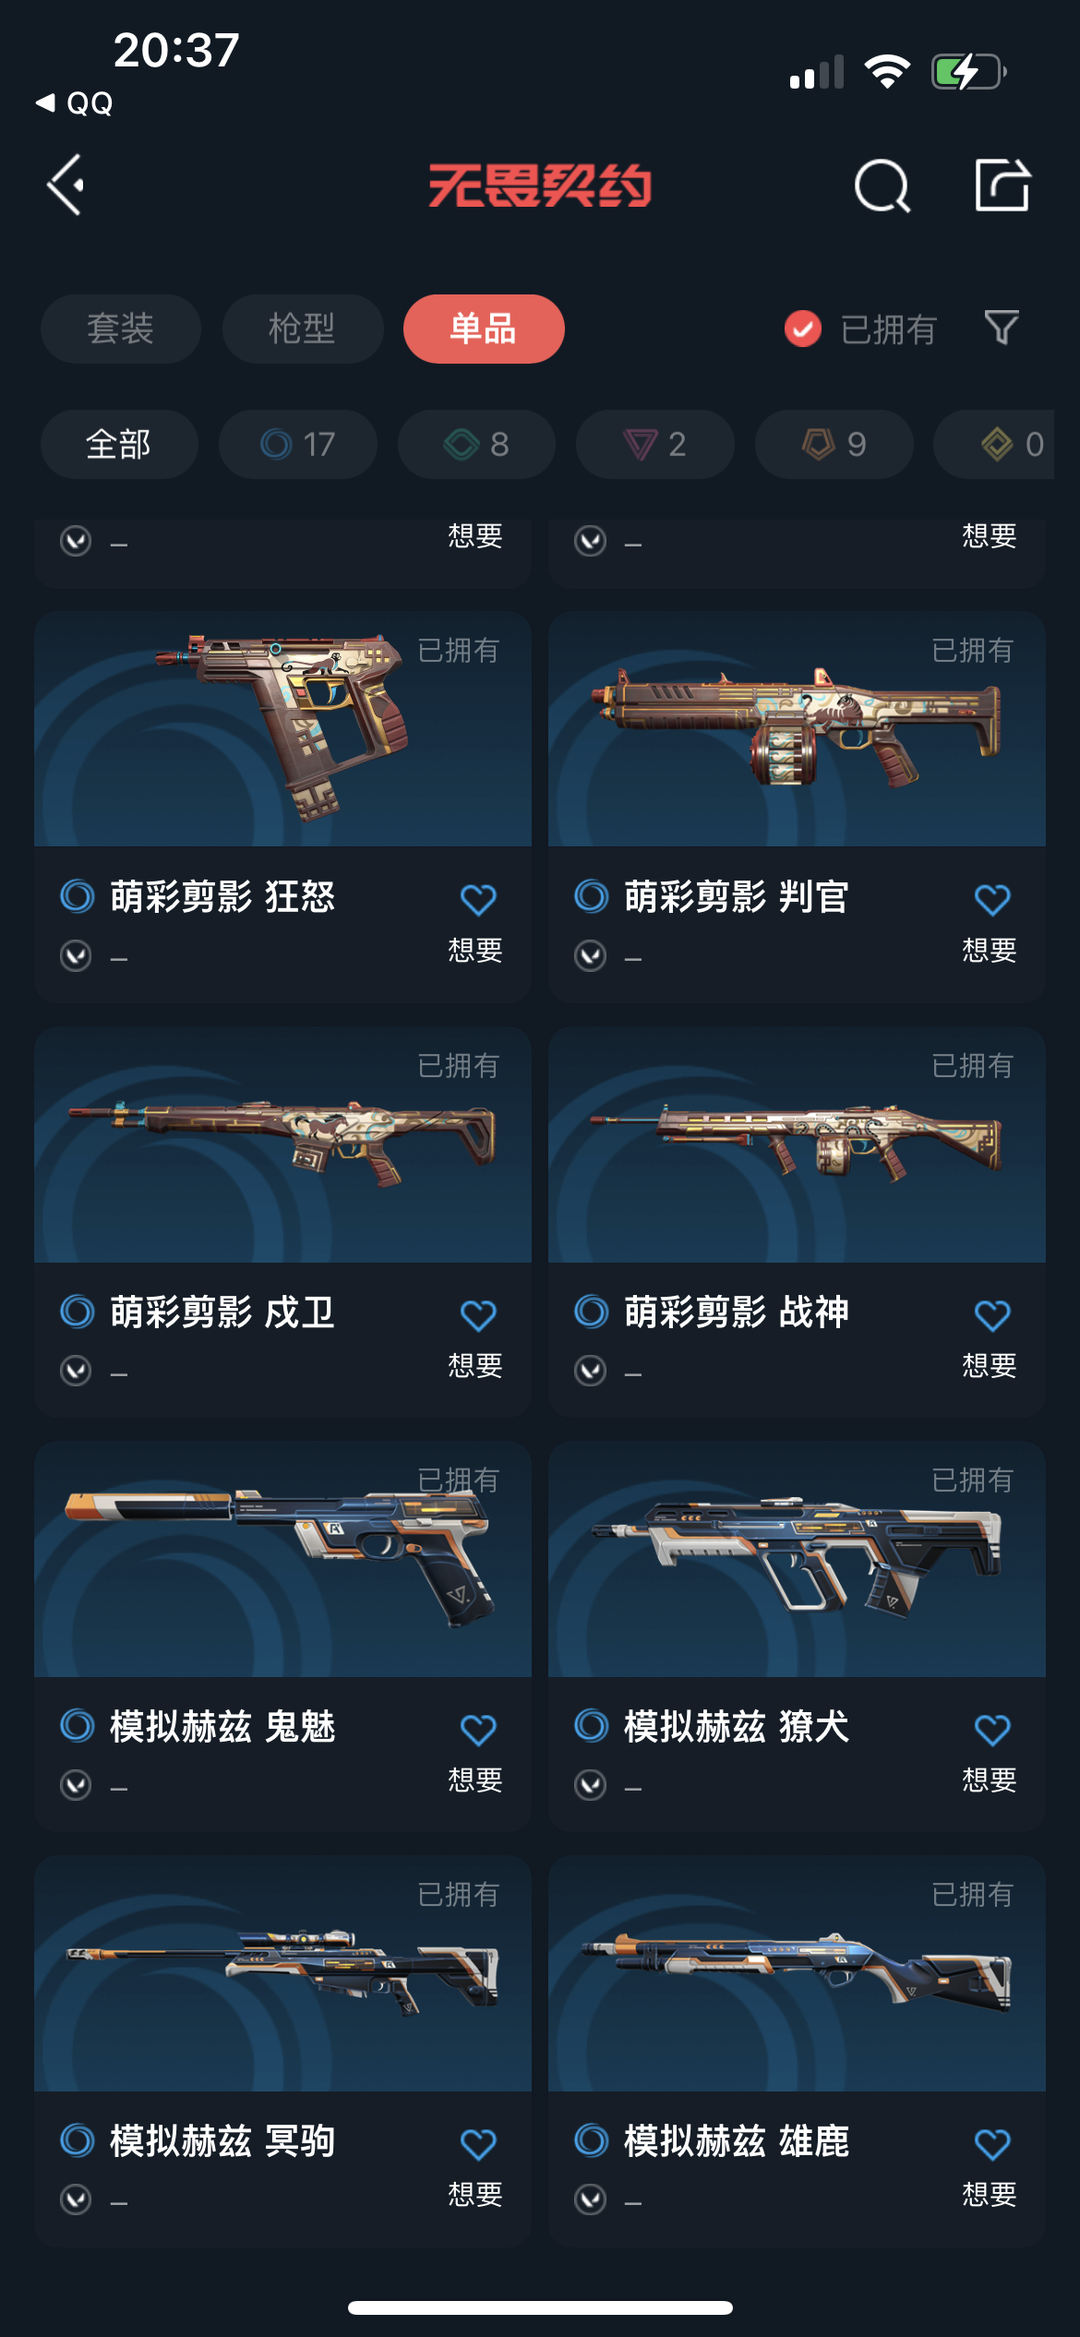Open the search magnifier icon
This screenshot has height=2337, width=1080.
[882, 185]
